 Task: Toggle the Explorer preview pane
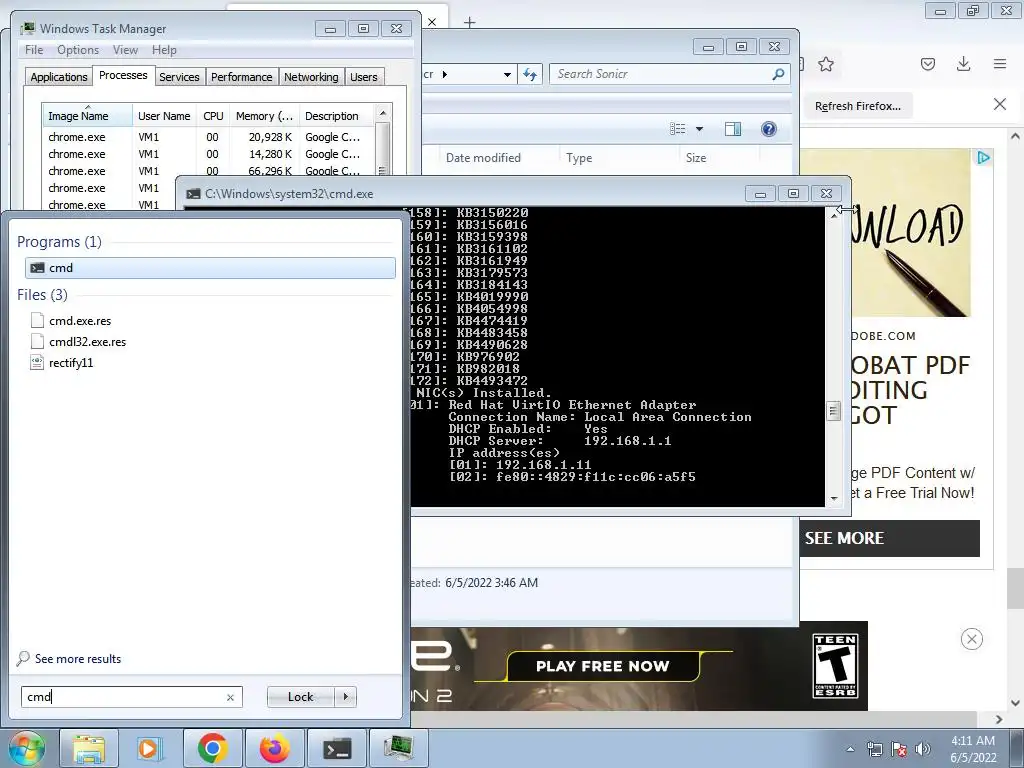[733, 129]
